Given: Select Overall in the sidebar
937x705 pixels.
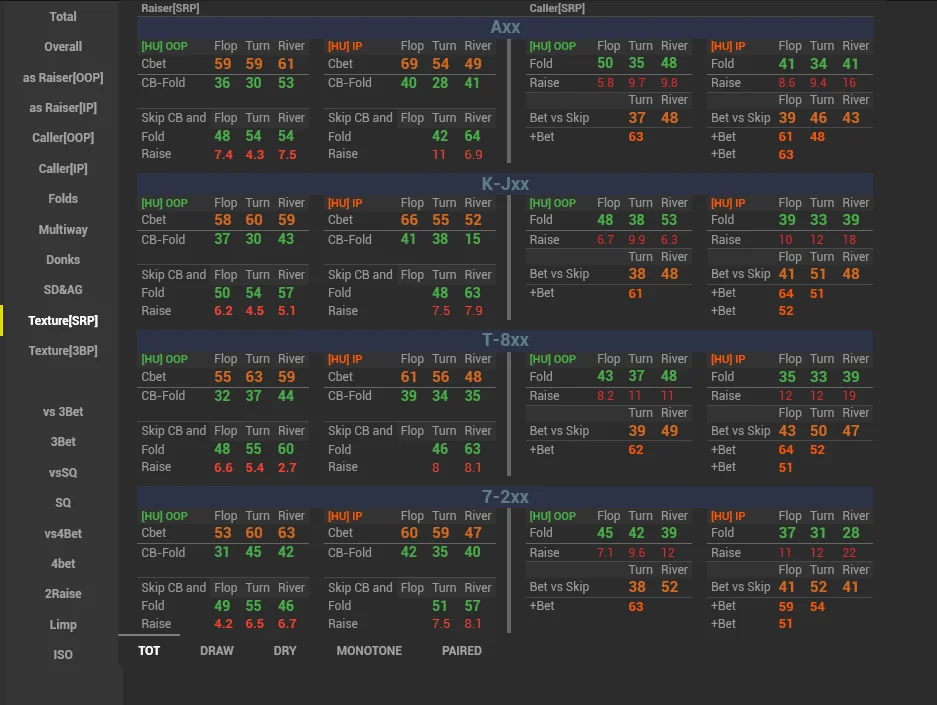Looking at the screenshot, I should pos(63,47).
